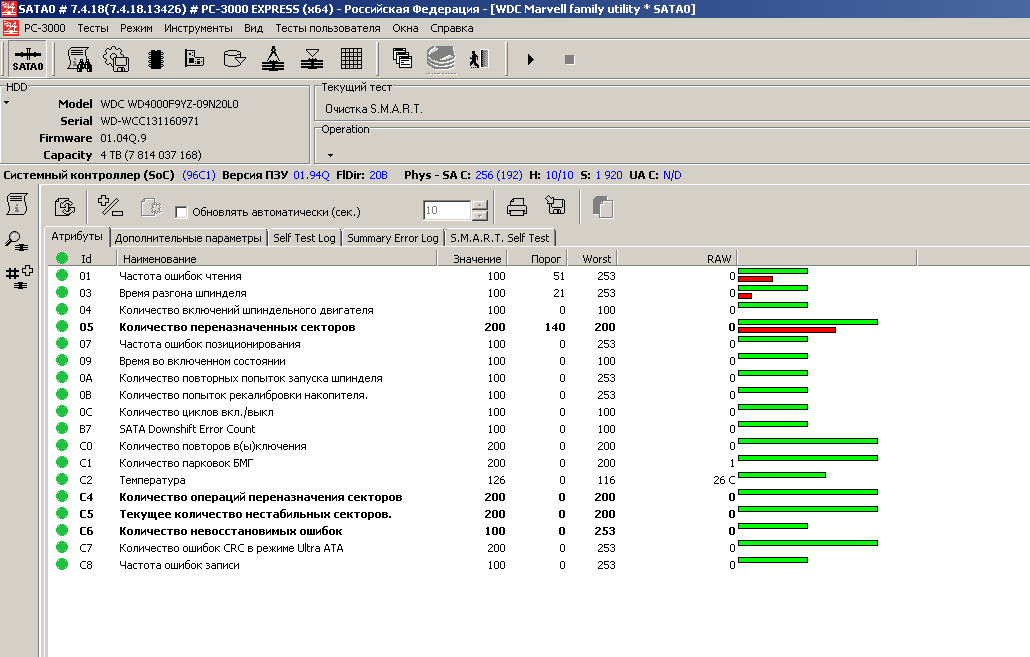Expand the Operation panel arrow
This screenshot has height=657, width=1030.
point(330,156)
